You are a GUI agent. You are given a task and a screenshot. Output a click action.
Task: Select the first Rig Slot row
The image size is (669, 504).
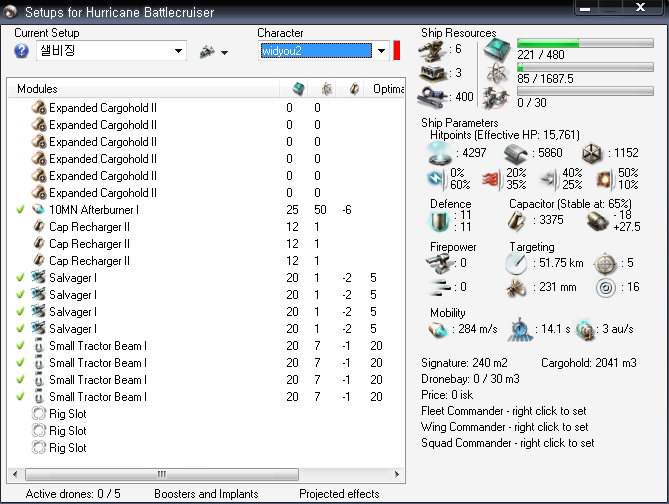[x=206, y=414]
